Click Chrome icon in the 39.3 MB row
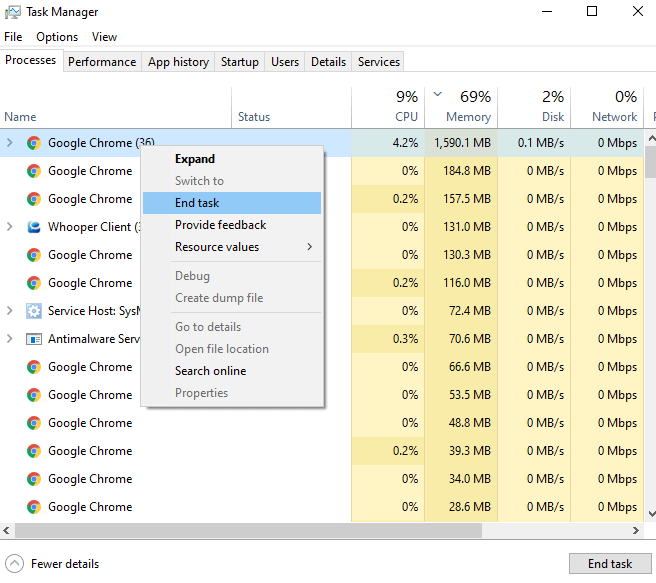 coord(34,451)
